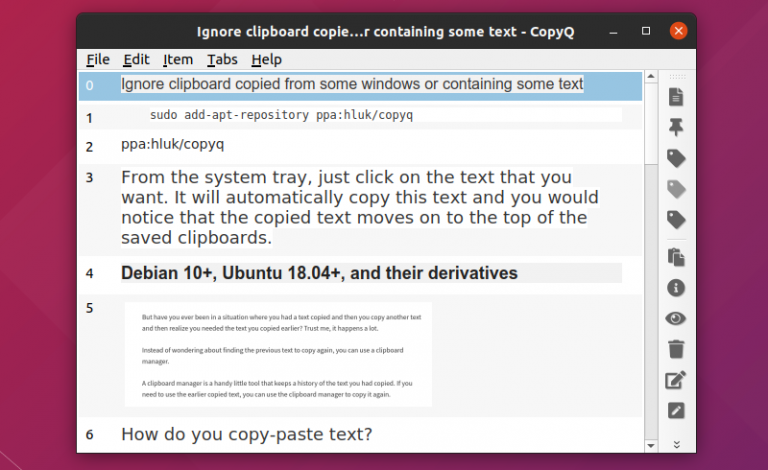Select the "Debian 10+, Ubuntu 18.04+, and their derivatives" item

[360, 273]
